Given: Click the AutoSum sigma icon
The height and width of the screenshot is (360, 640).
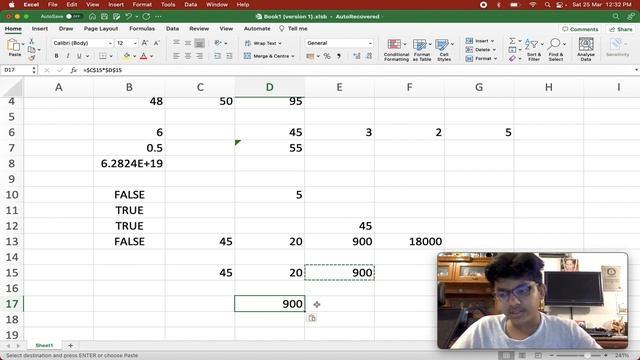Looking at the screenshot, I should tap(512, 41).
